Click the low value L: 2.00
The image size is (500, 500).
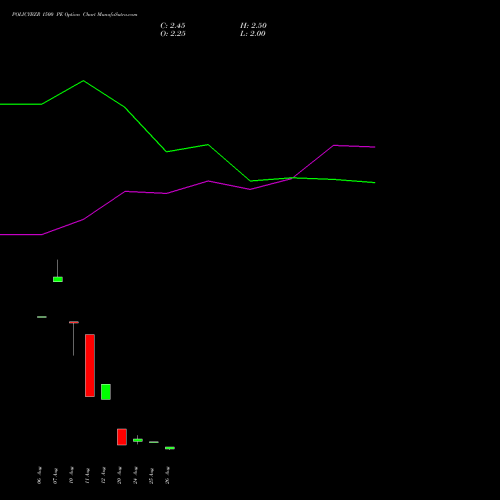pyautogui.click(x=253, y=34)
